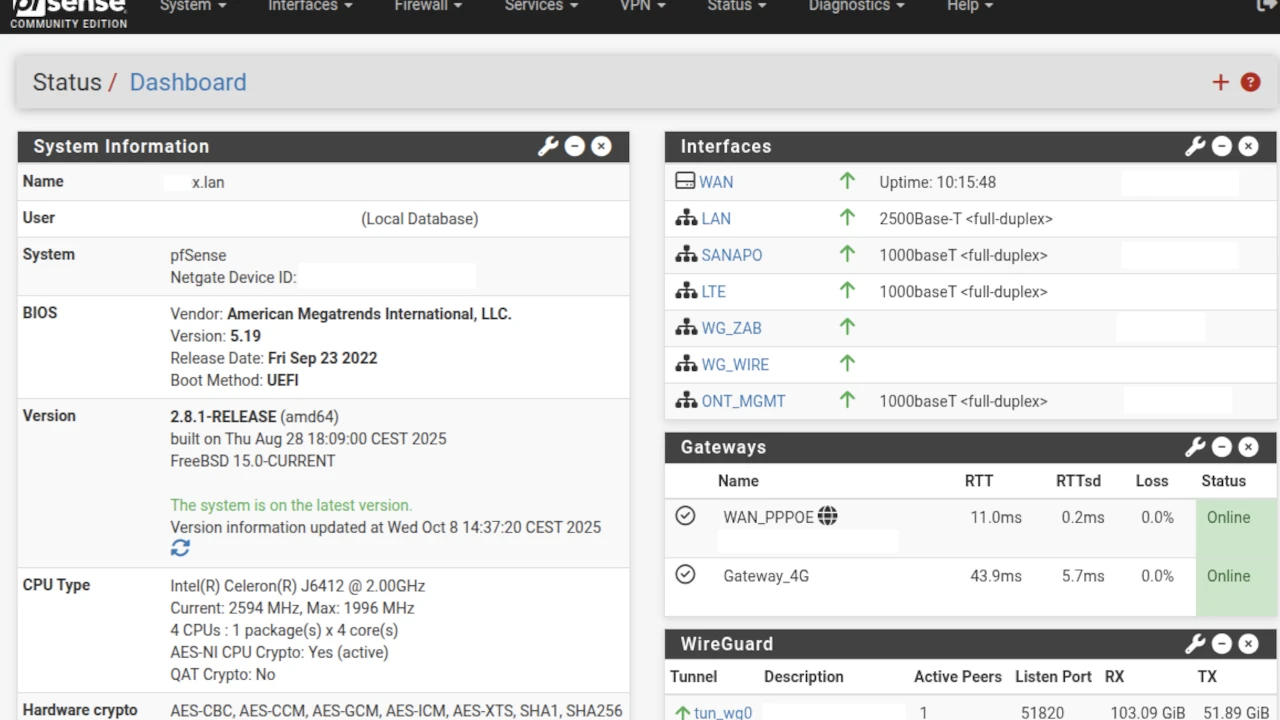Open System Information widget wrench settings

[547, 147]
